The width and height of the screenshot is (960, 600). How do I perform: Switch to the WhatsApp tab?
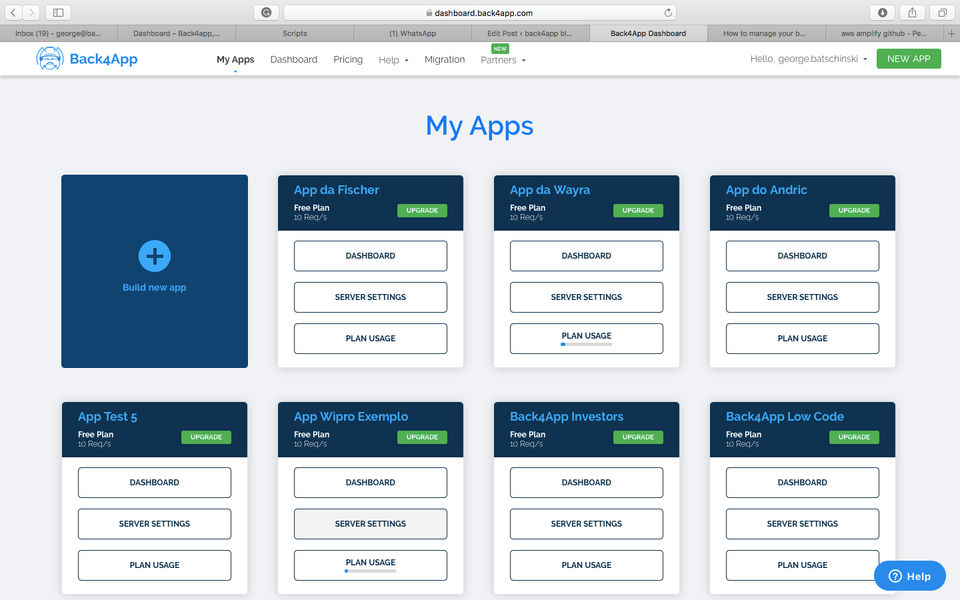pyautogui.click(x=413, y=34)
